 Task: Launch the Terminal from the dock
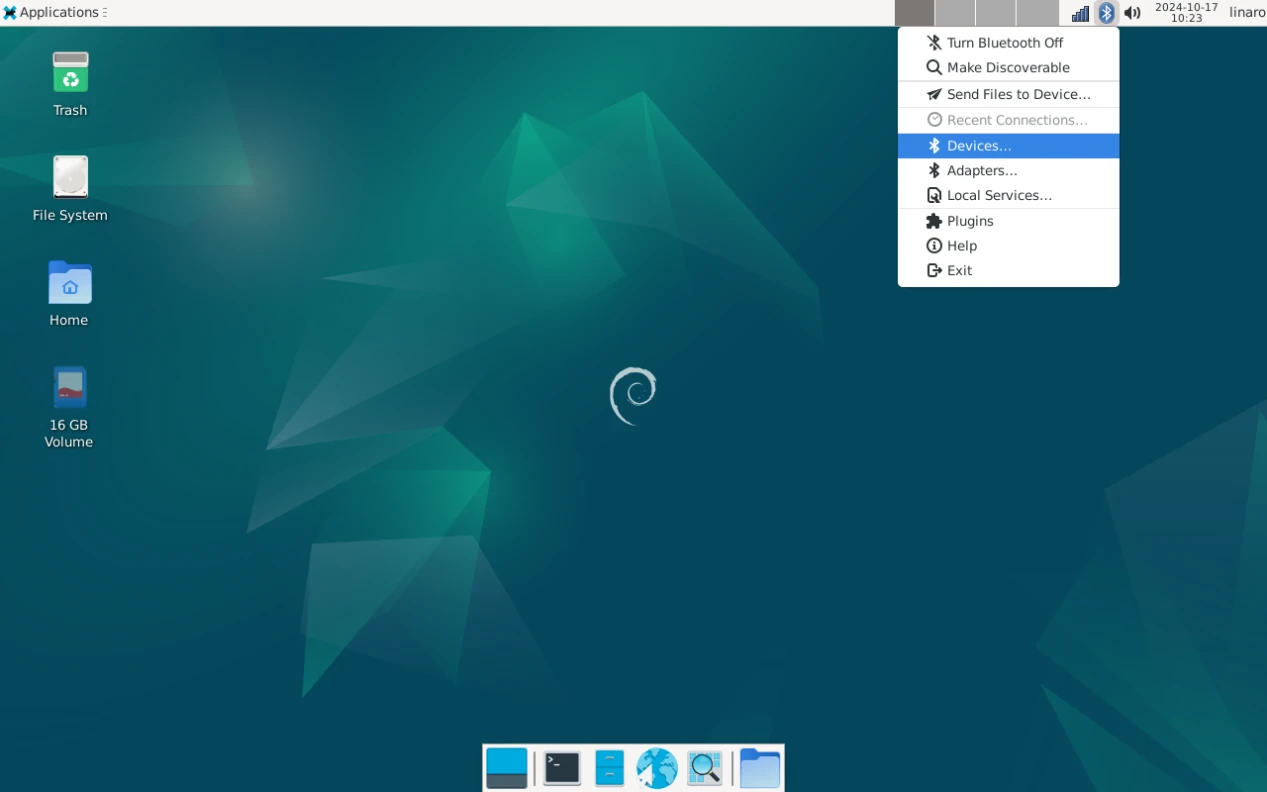[x=562, y=768]
